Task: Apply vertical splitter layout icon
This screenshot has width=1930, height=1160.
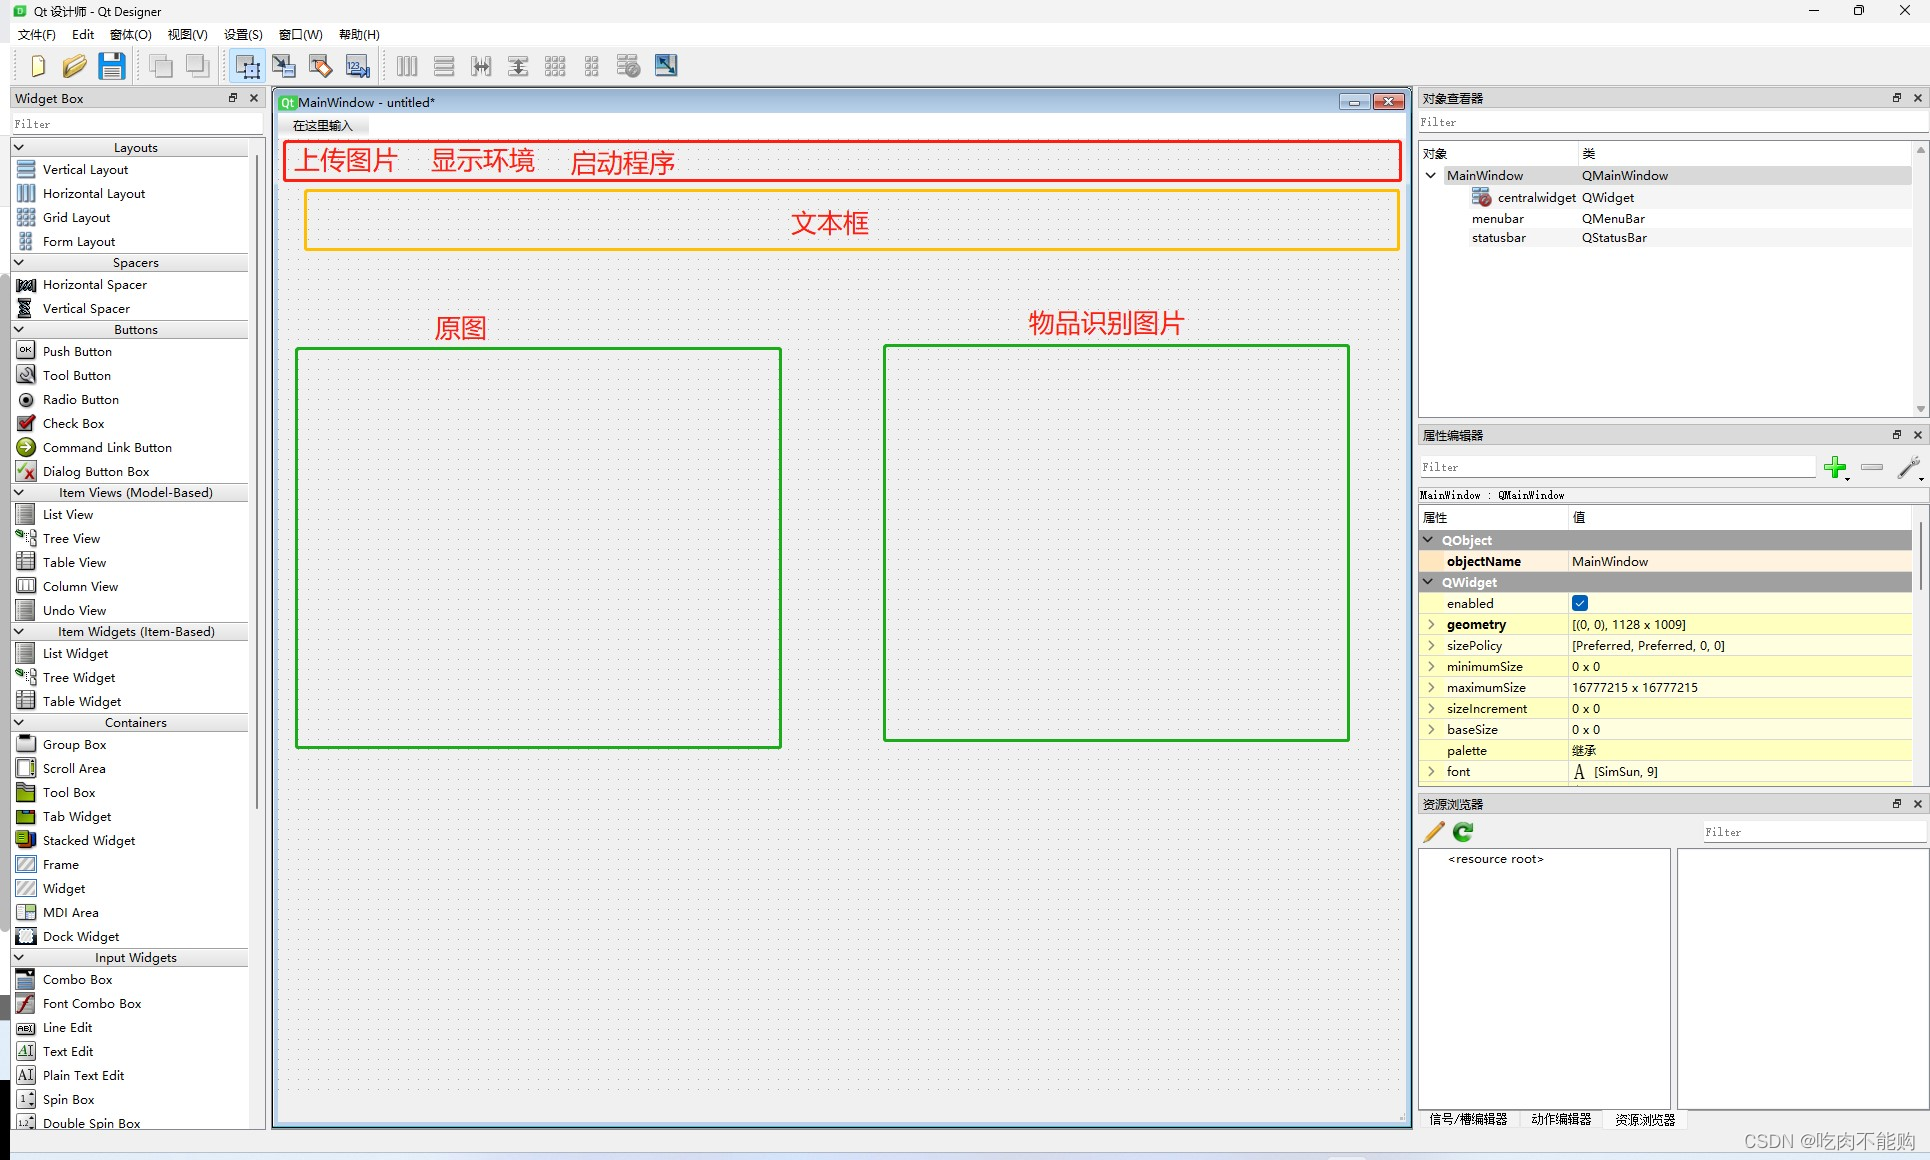Action: click(x=518, y=66)
